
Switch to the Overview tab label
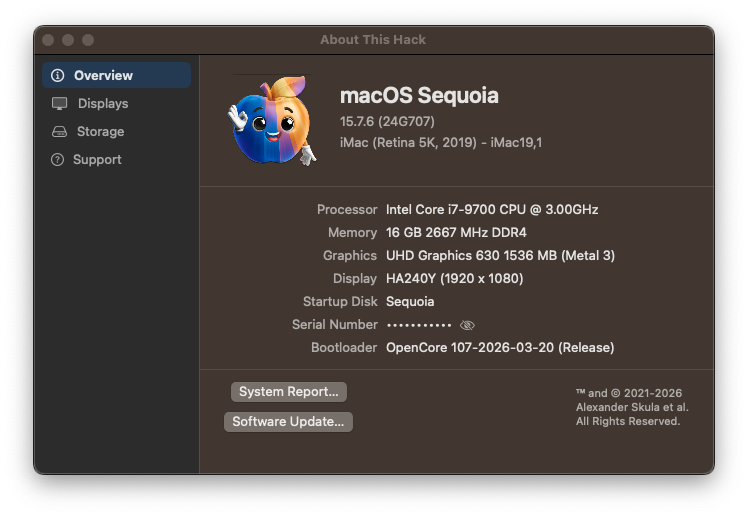(103, 75)
